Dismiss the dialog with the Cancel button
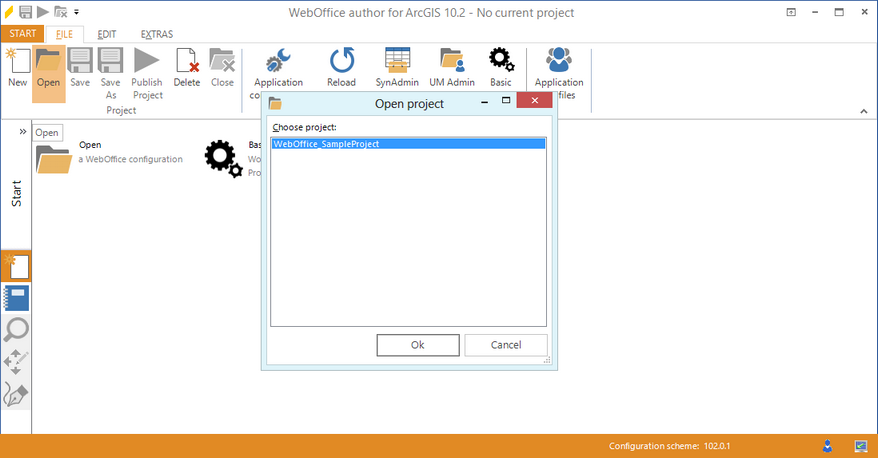 coord(506,345)
